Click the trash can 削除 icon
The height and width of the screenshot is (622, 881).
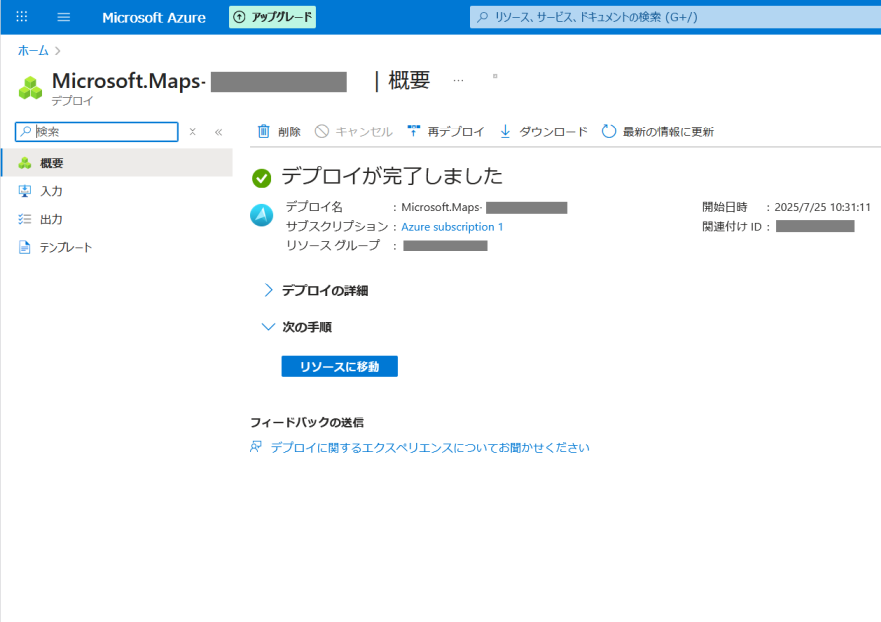click(x=264, y=131)
